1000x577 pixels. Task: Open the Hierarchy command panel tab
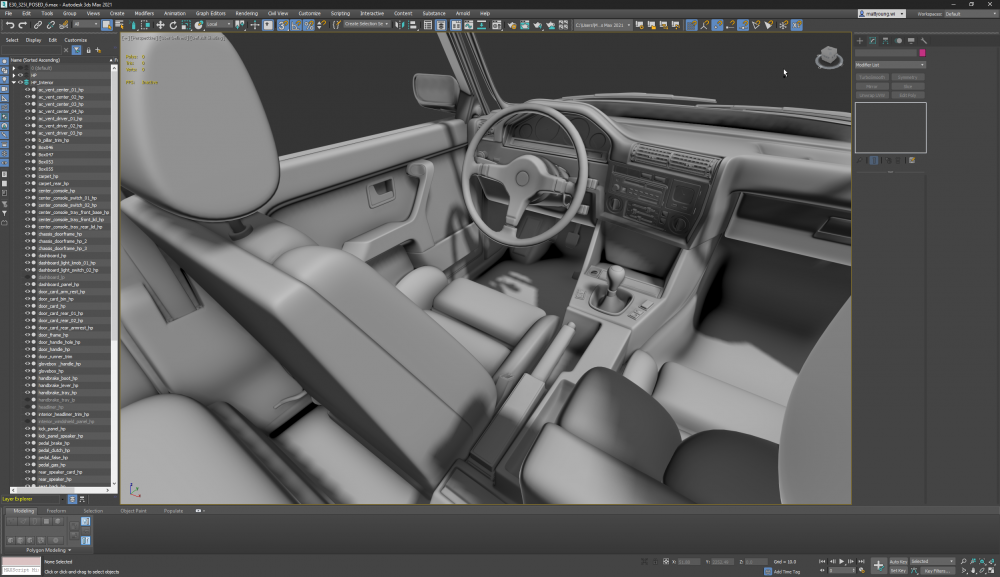[x=885, y=40]
